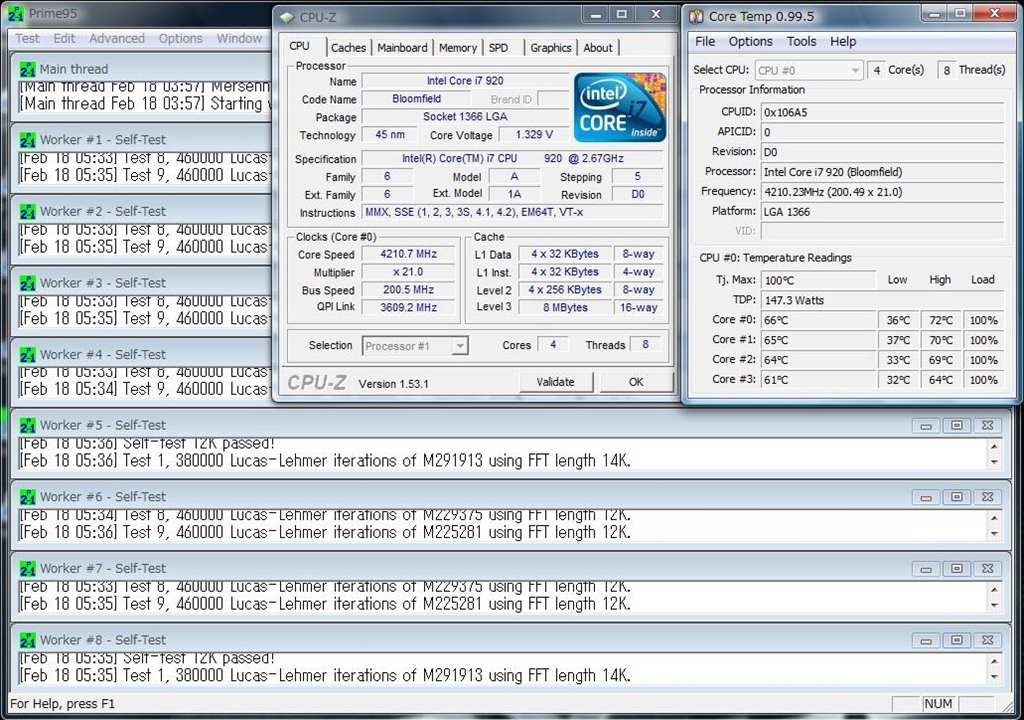Switch to the Caches tab in CPU-Z
The width and height of the screenshot is (1024, 720).
coord(348,48)
